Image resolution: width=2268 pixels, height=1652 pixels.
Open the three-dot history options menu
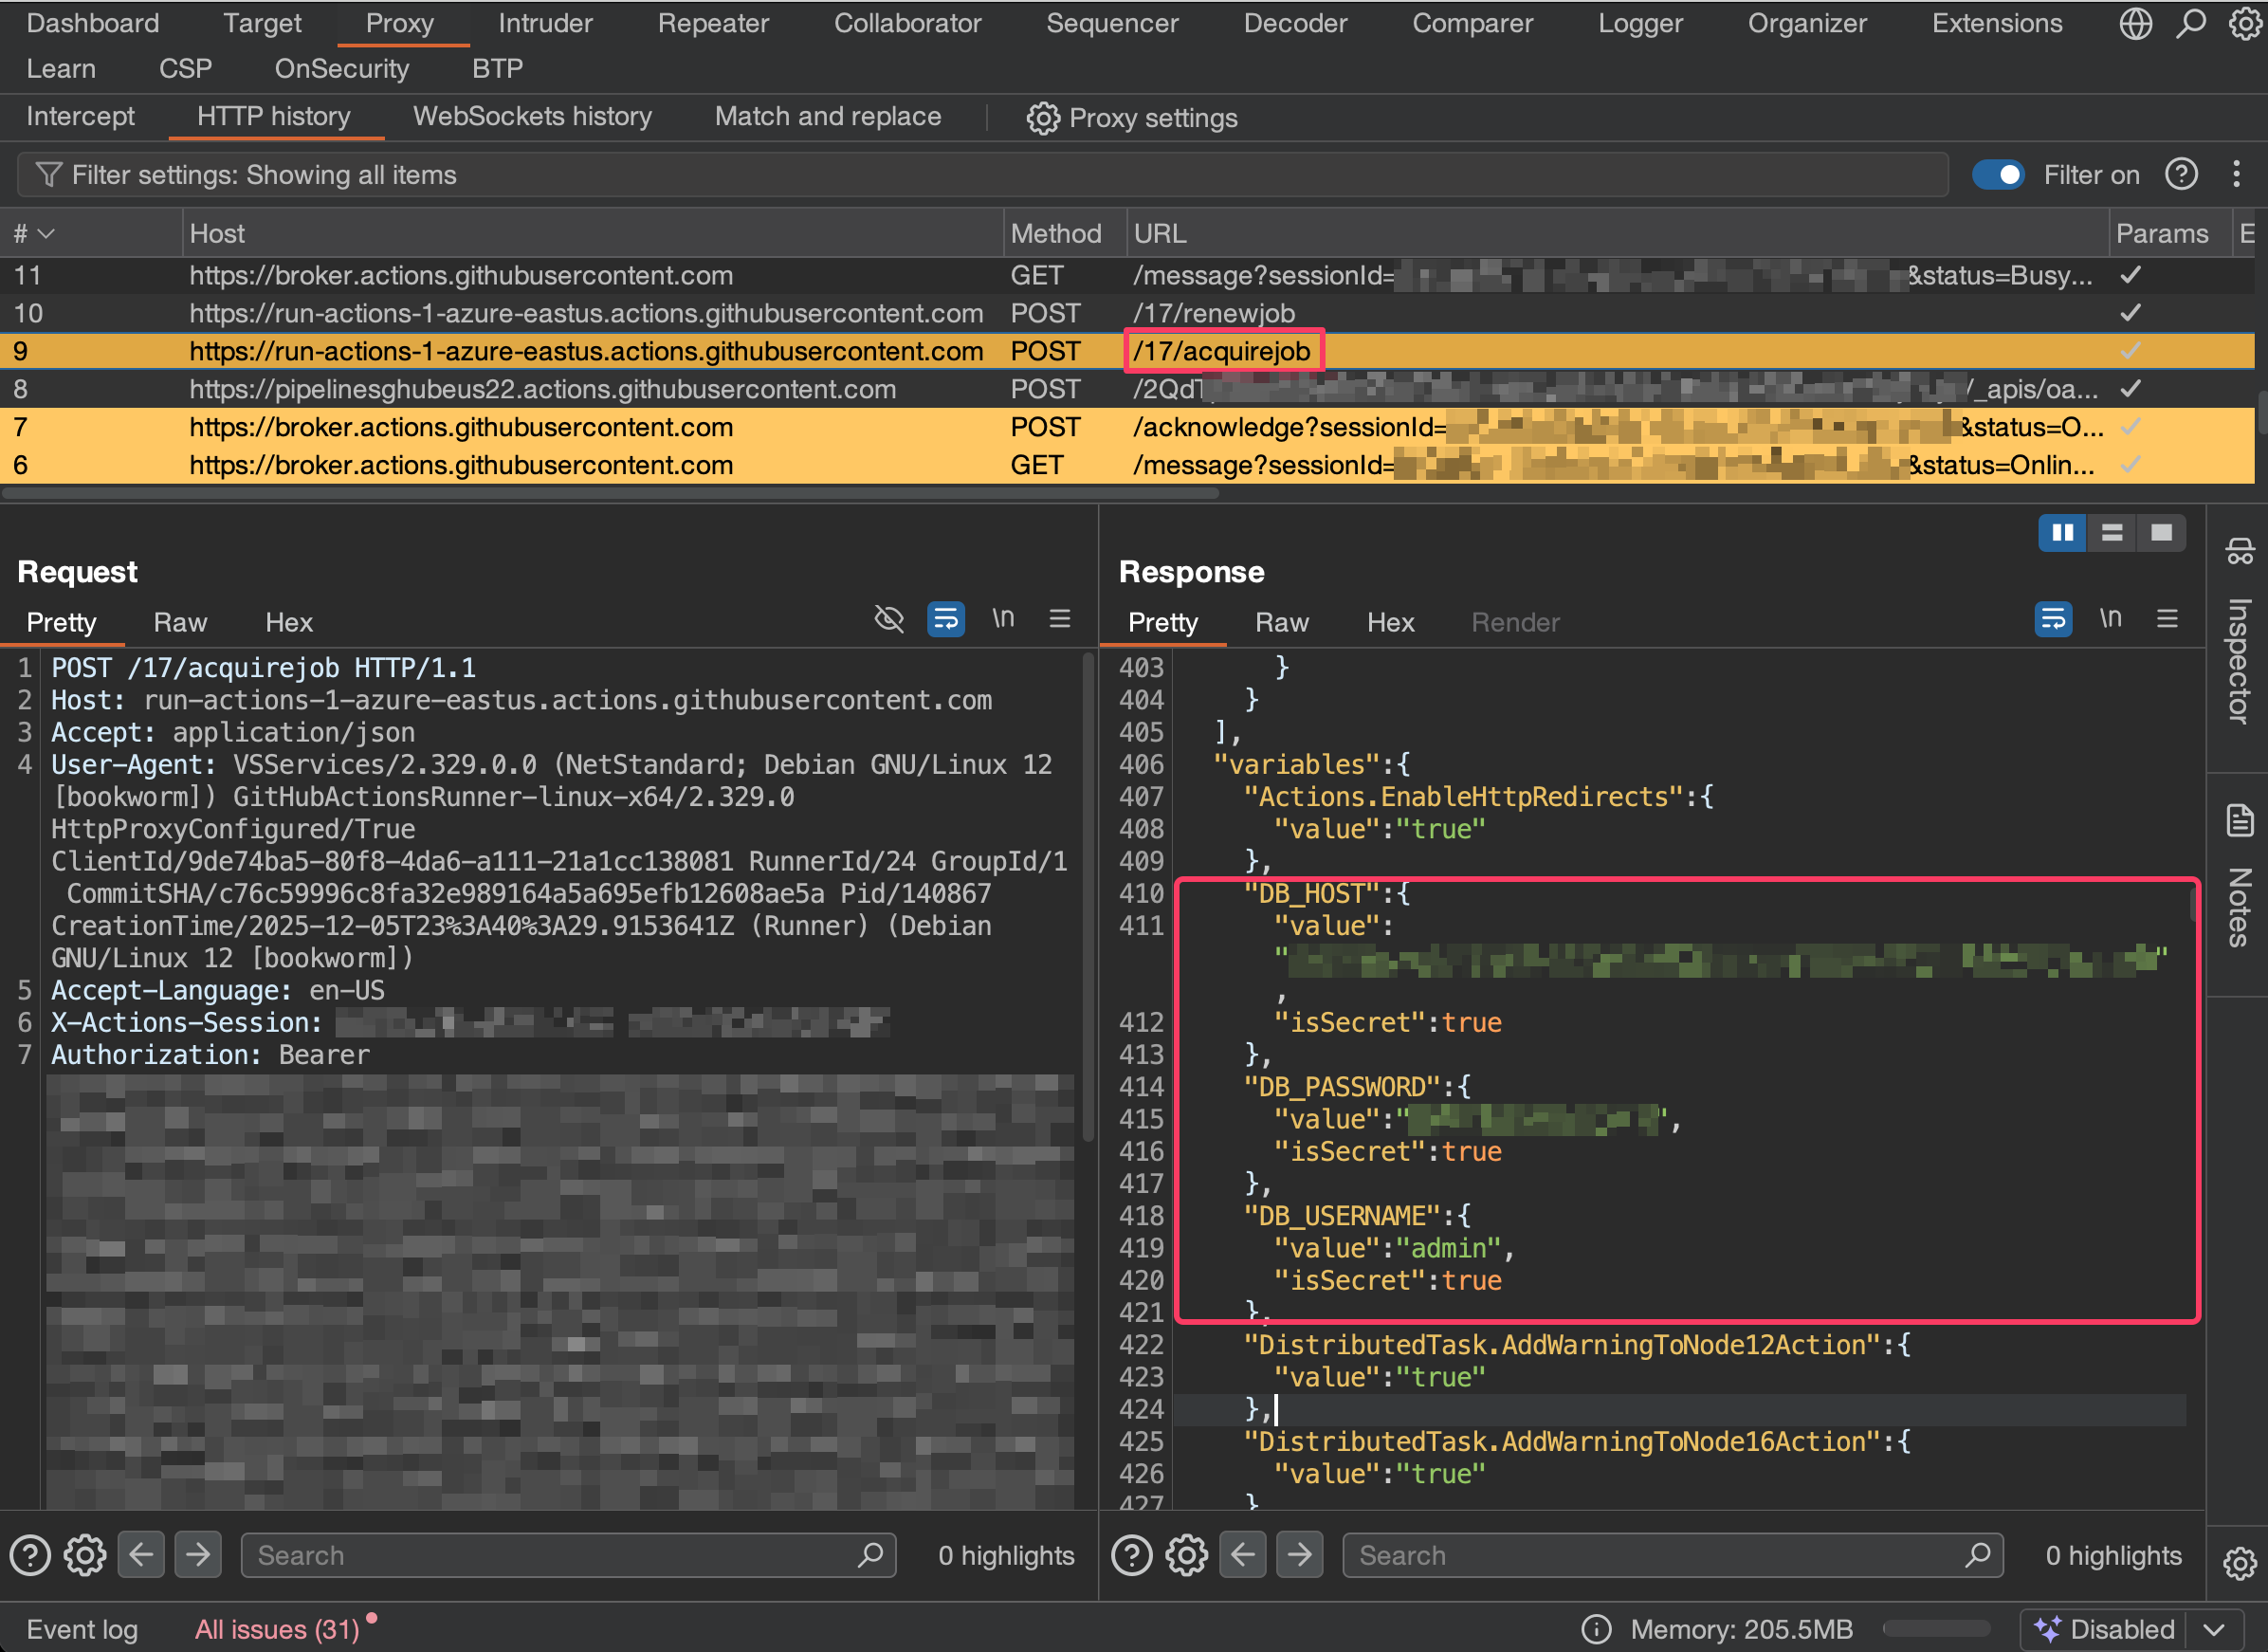point(2236,175)
